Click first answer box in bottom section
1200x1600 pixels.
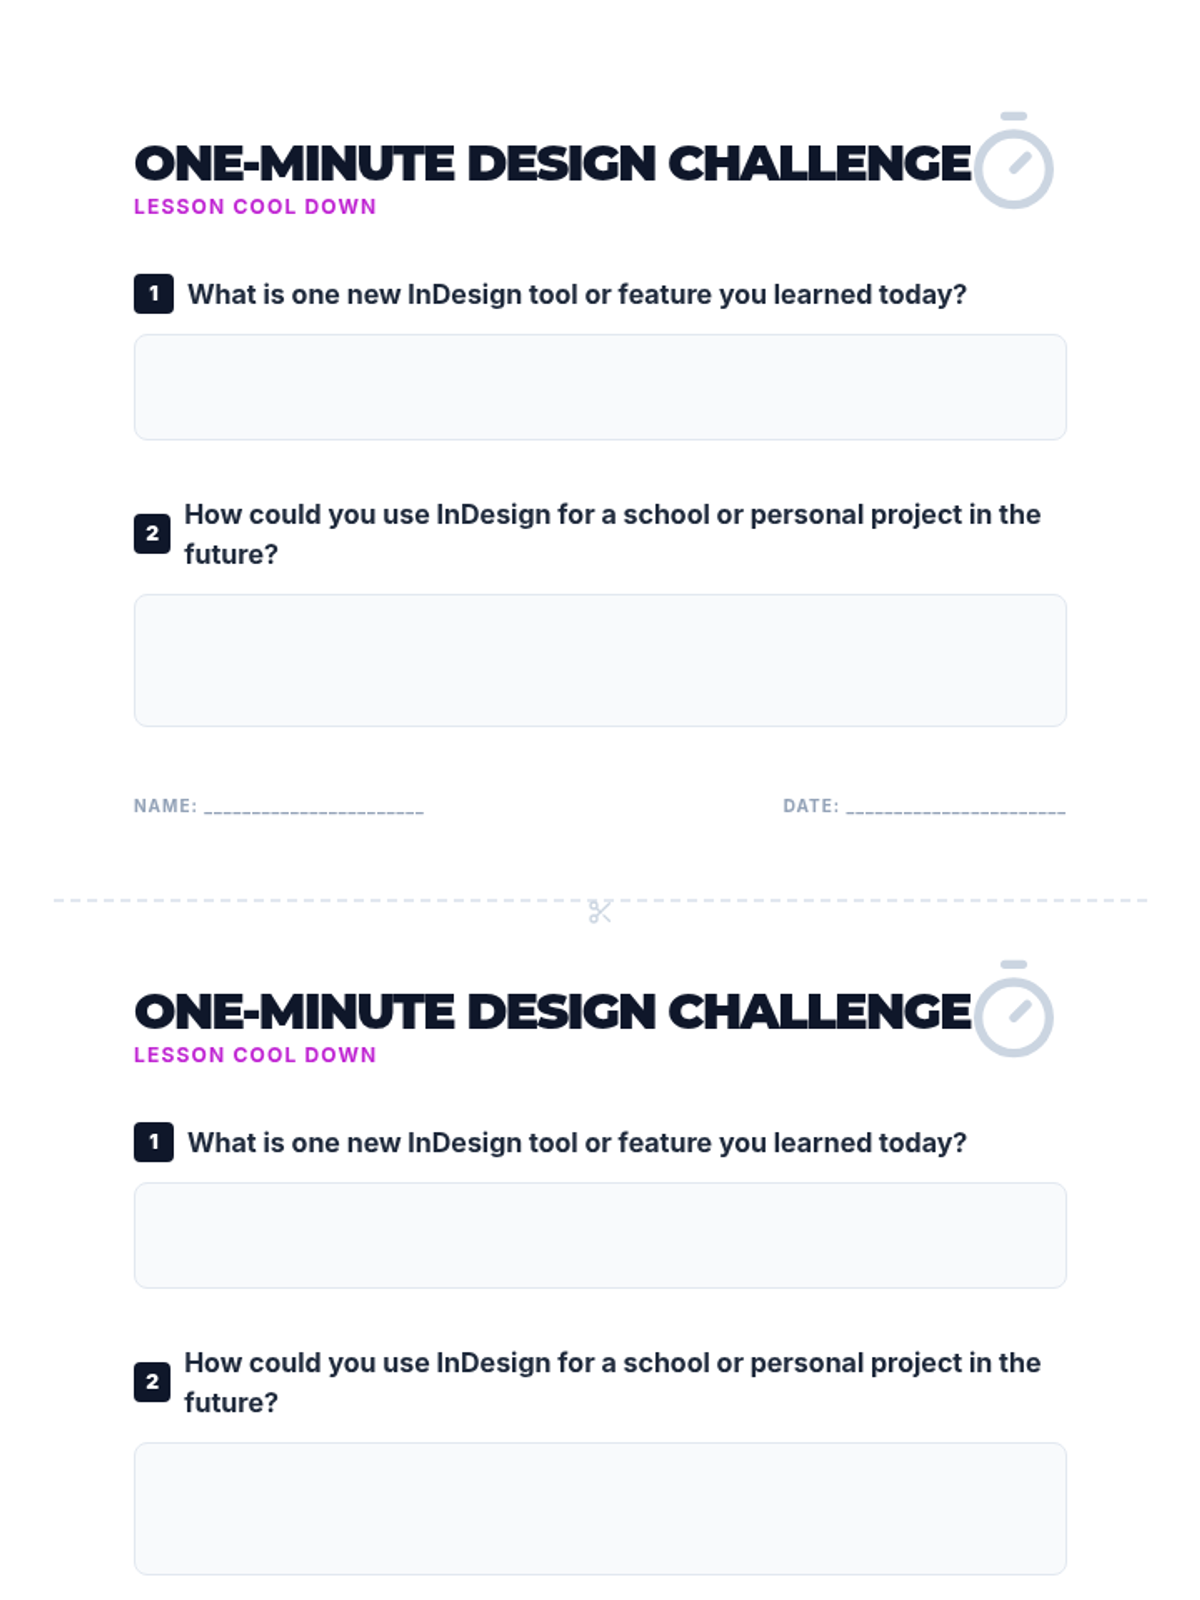[x=600, y=1235]
